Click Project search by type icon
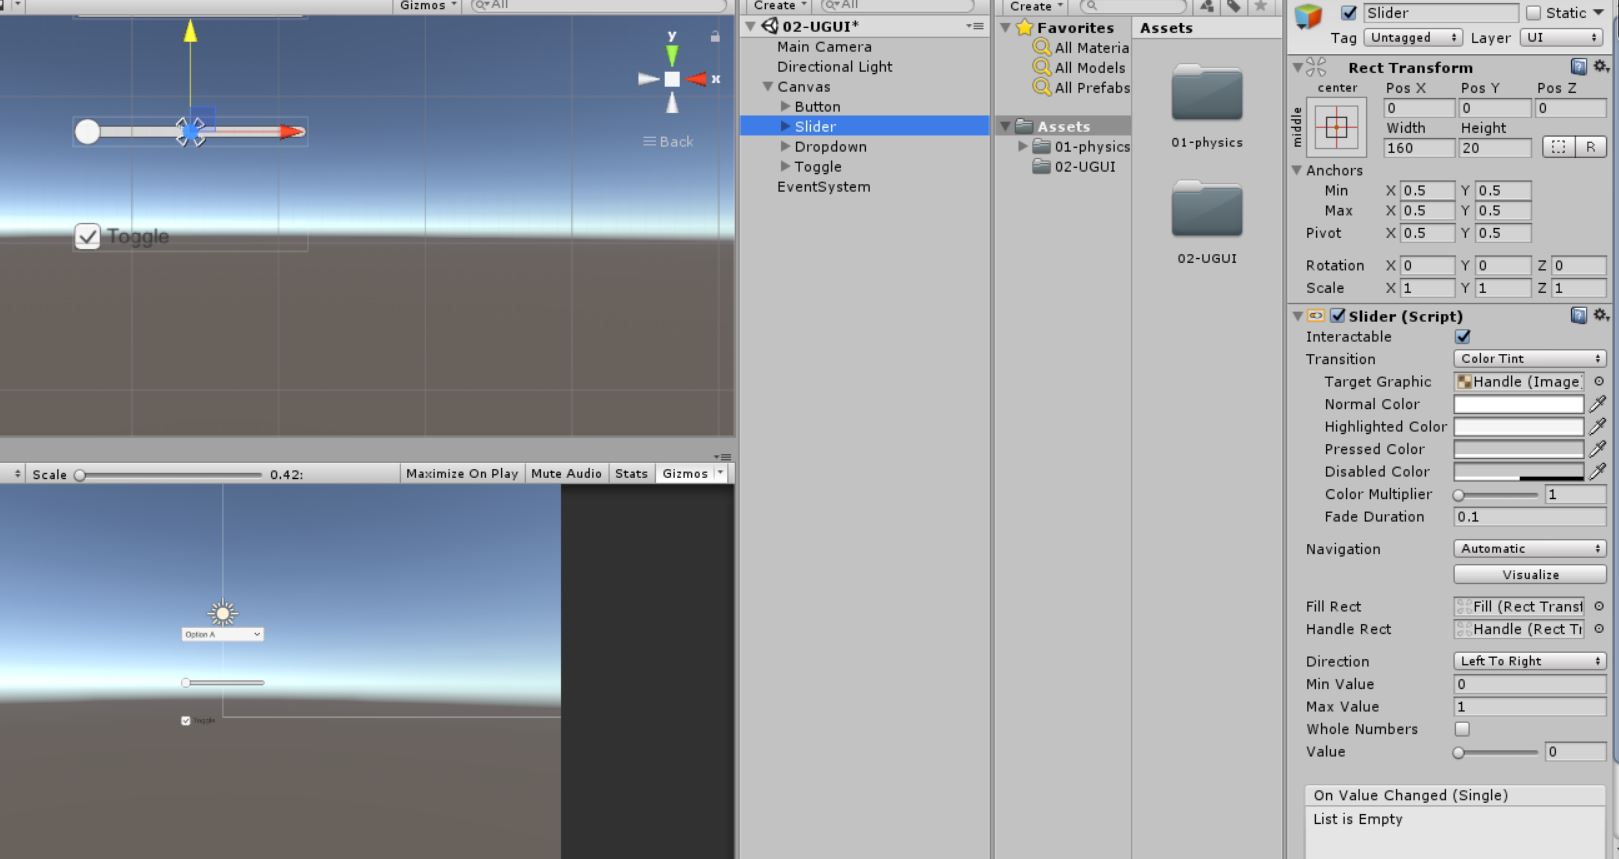 tap(1208, 6)
